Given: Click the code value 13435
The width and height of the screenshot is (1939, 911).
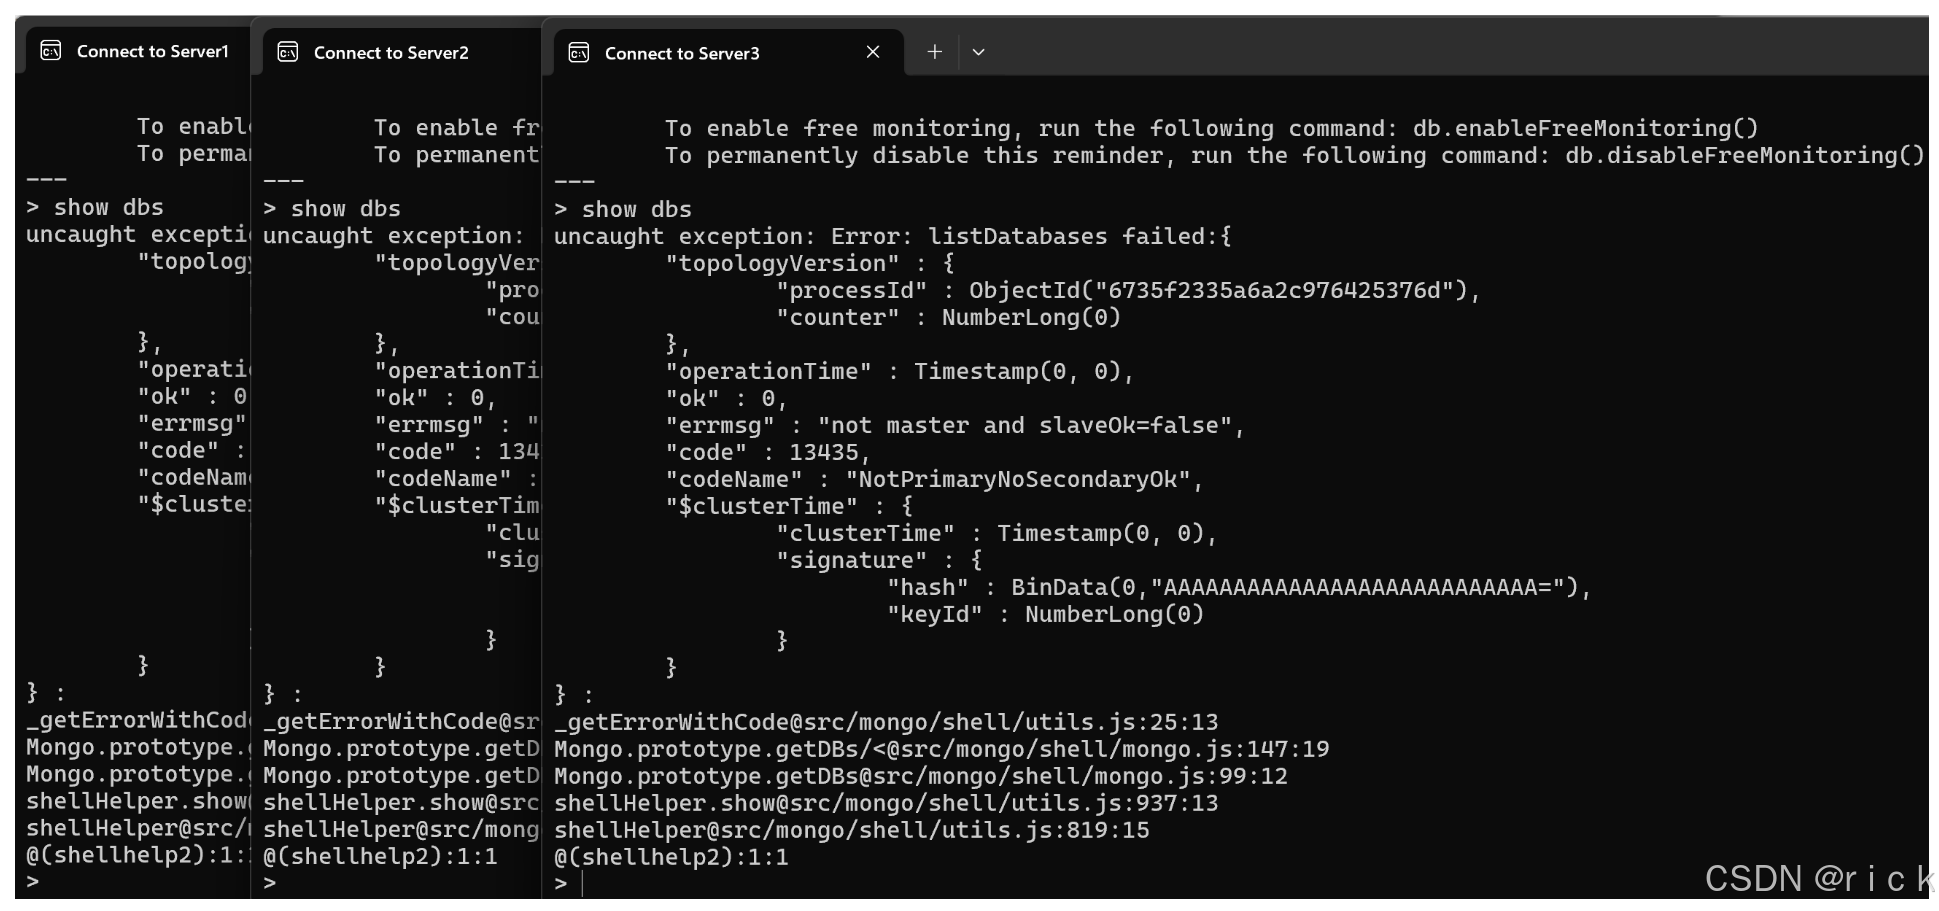Looking at the screenshot, I should click(x=824, y=453).
